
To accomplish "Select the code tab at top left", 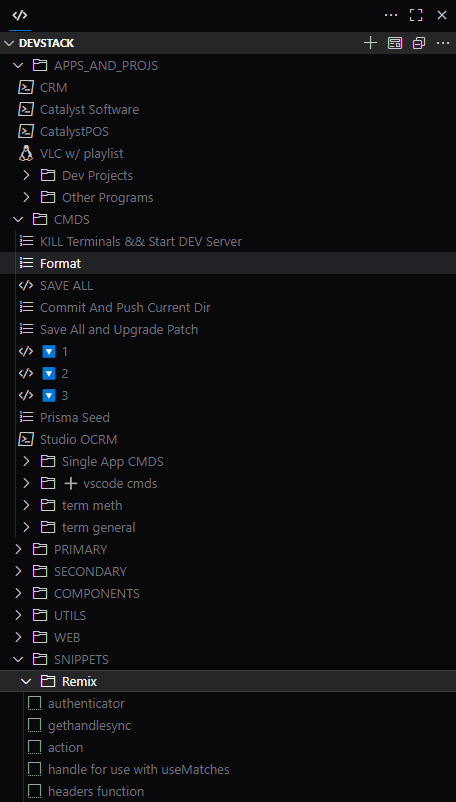I will (x=19, y=15).
